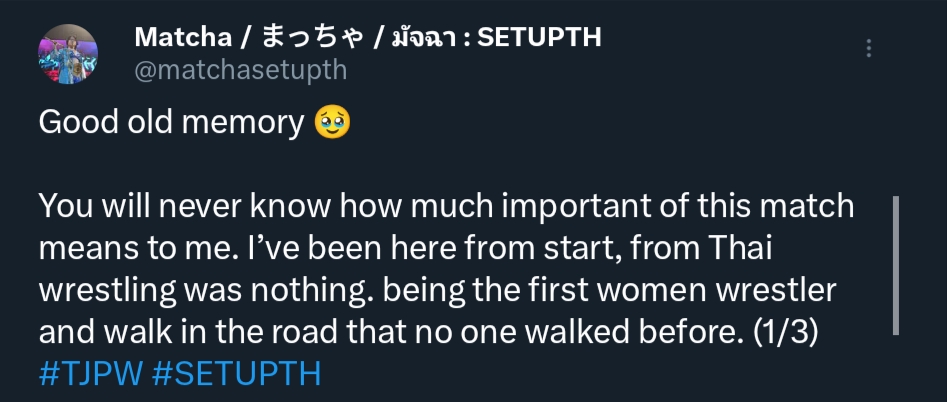Open the three-dot more options menu

(868, 48)
